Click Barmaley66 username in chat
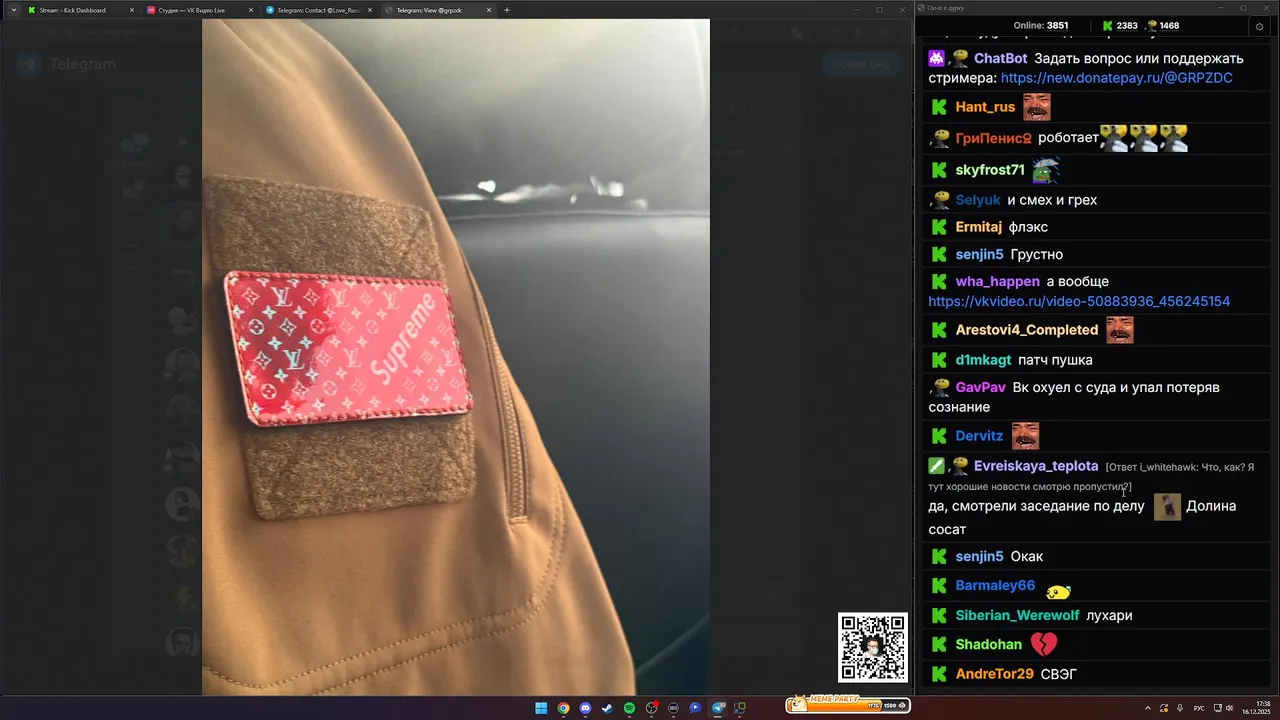The height and width of the screenshot is (720, 1280). click(995, 585)
